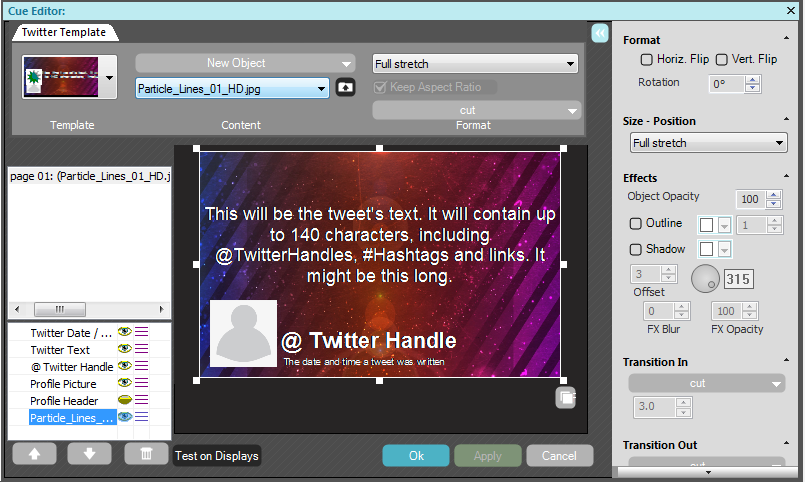Viewport: 805px width, 482px height.
Task: Click the trash delete layer button
Action: point(146,454)
